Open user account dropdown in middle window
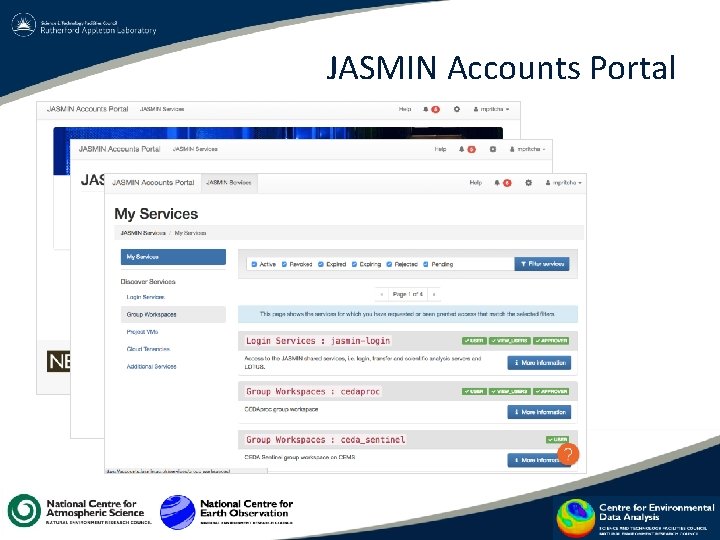This screenshot has height=540, width=720. (528, 149)
